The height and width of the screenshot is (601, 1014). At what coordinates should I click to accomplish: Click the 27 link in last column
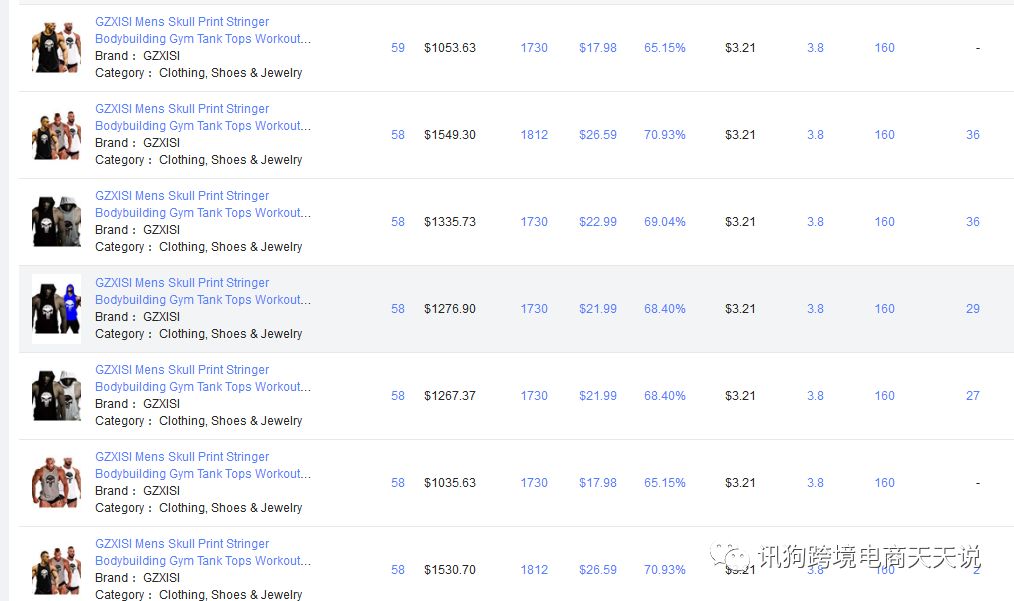(973, 396)
